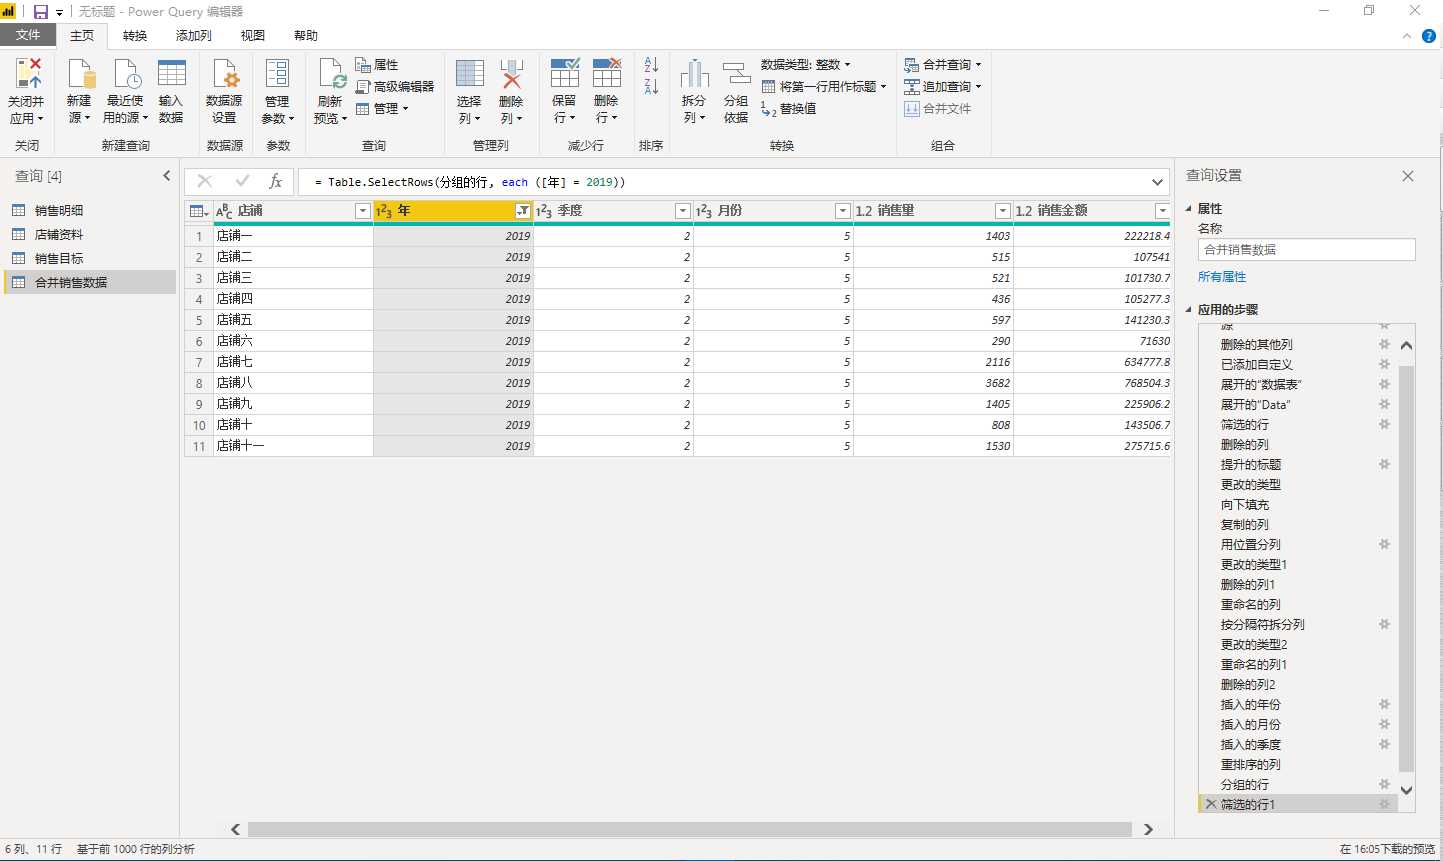Click the applied steps scrollbar down arrow
The width and height of the screenshot is (1443, 861).
click(1406, 790)
